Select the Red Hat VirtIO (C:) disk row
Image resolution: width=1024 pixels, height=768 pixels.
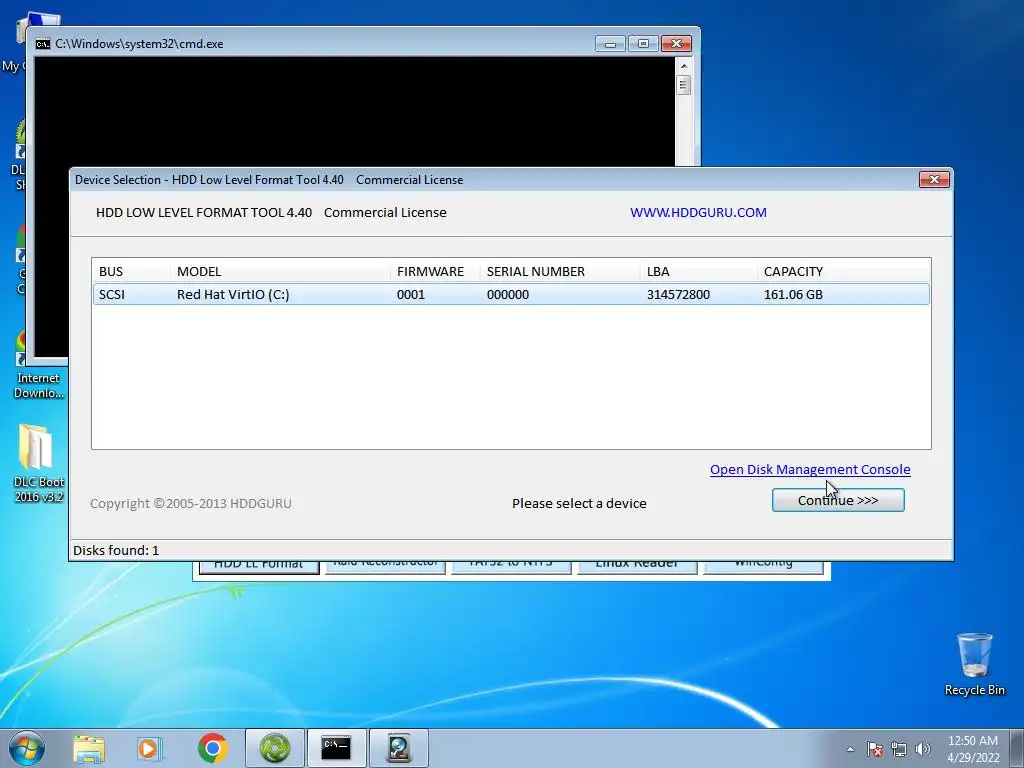(511, 295)
